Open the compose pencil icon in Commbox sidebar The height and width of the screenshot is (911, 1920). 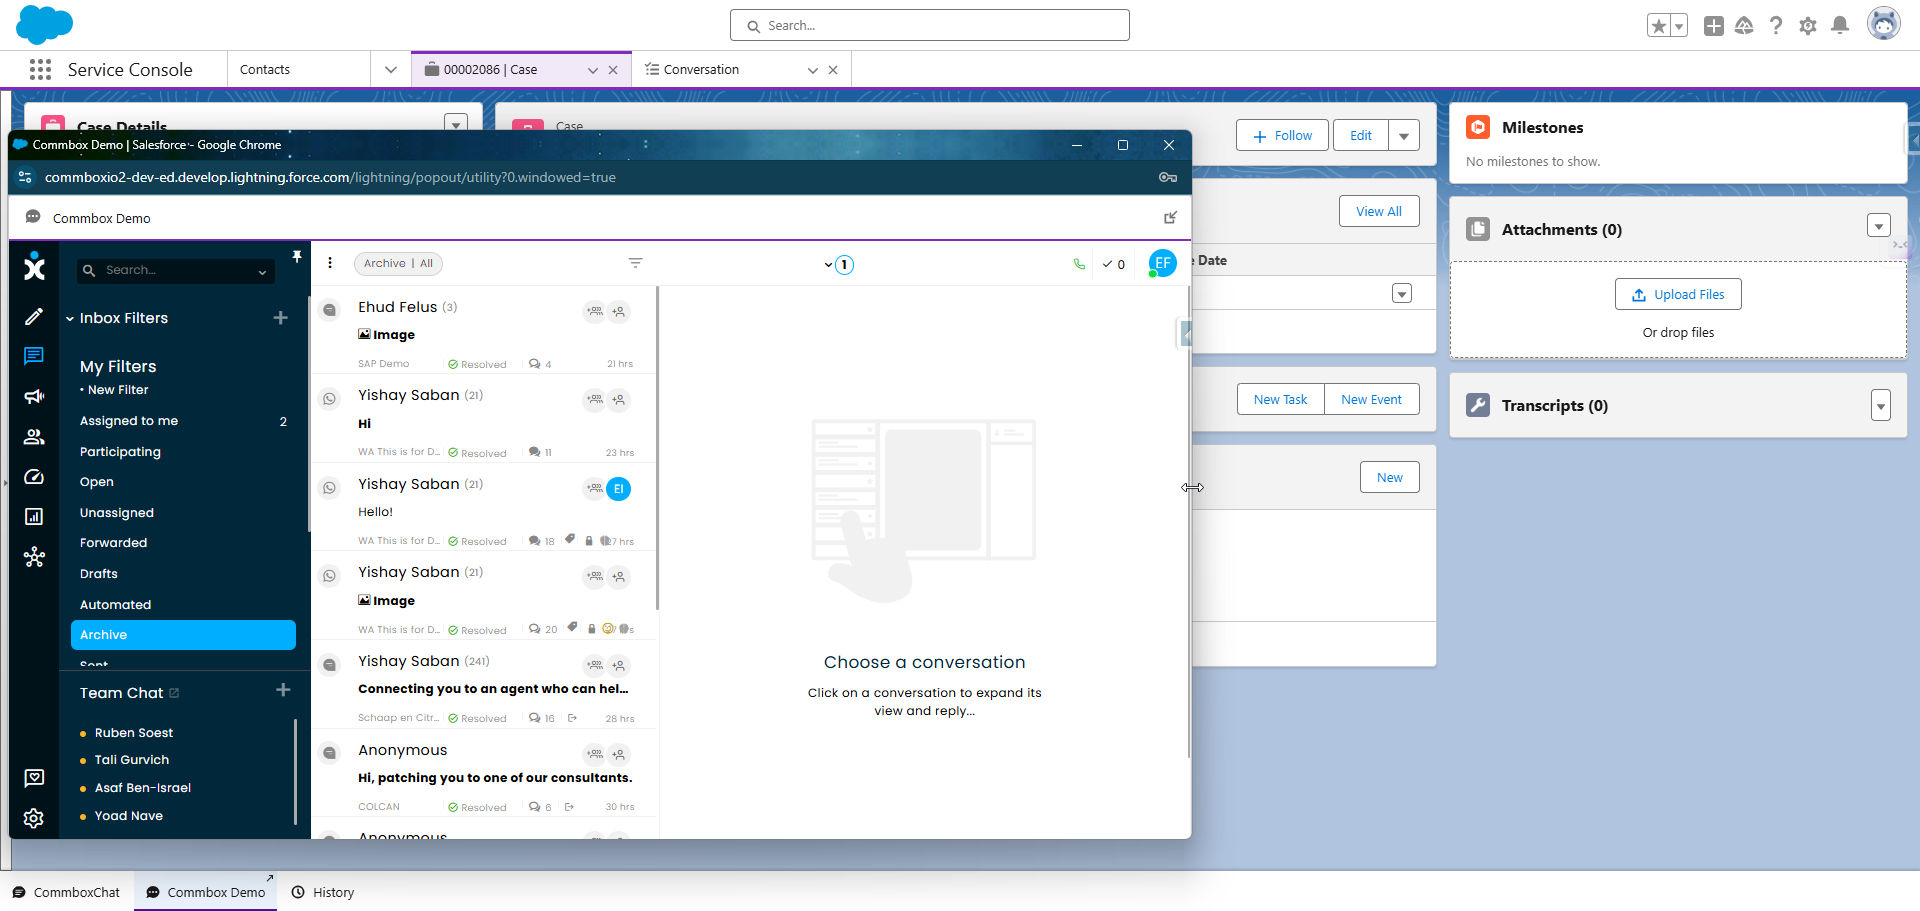tap(34, 317)
